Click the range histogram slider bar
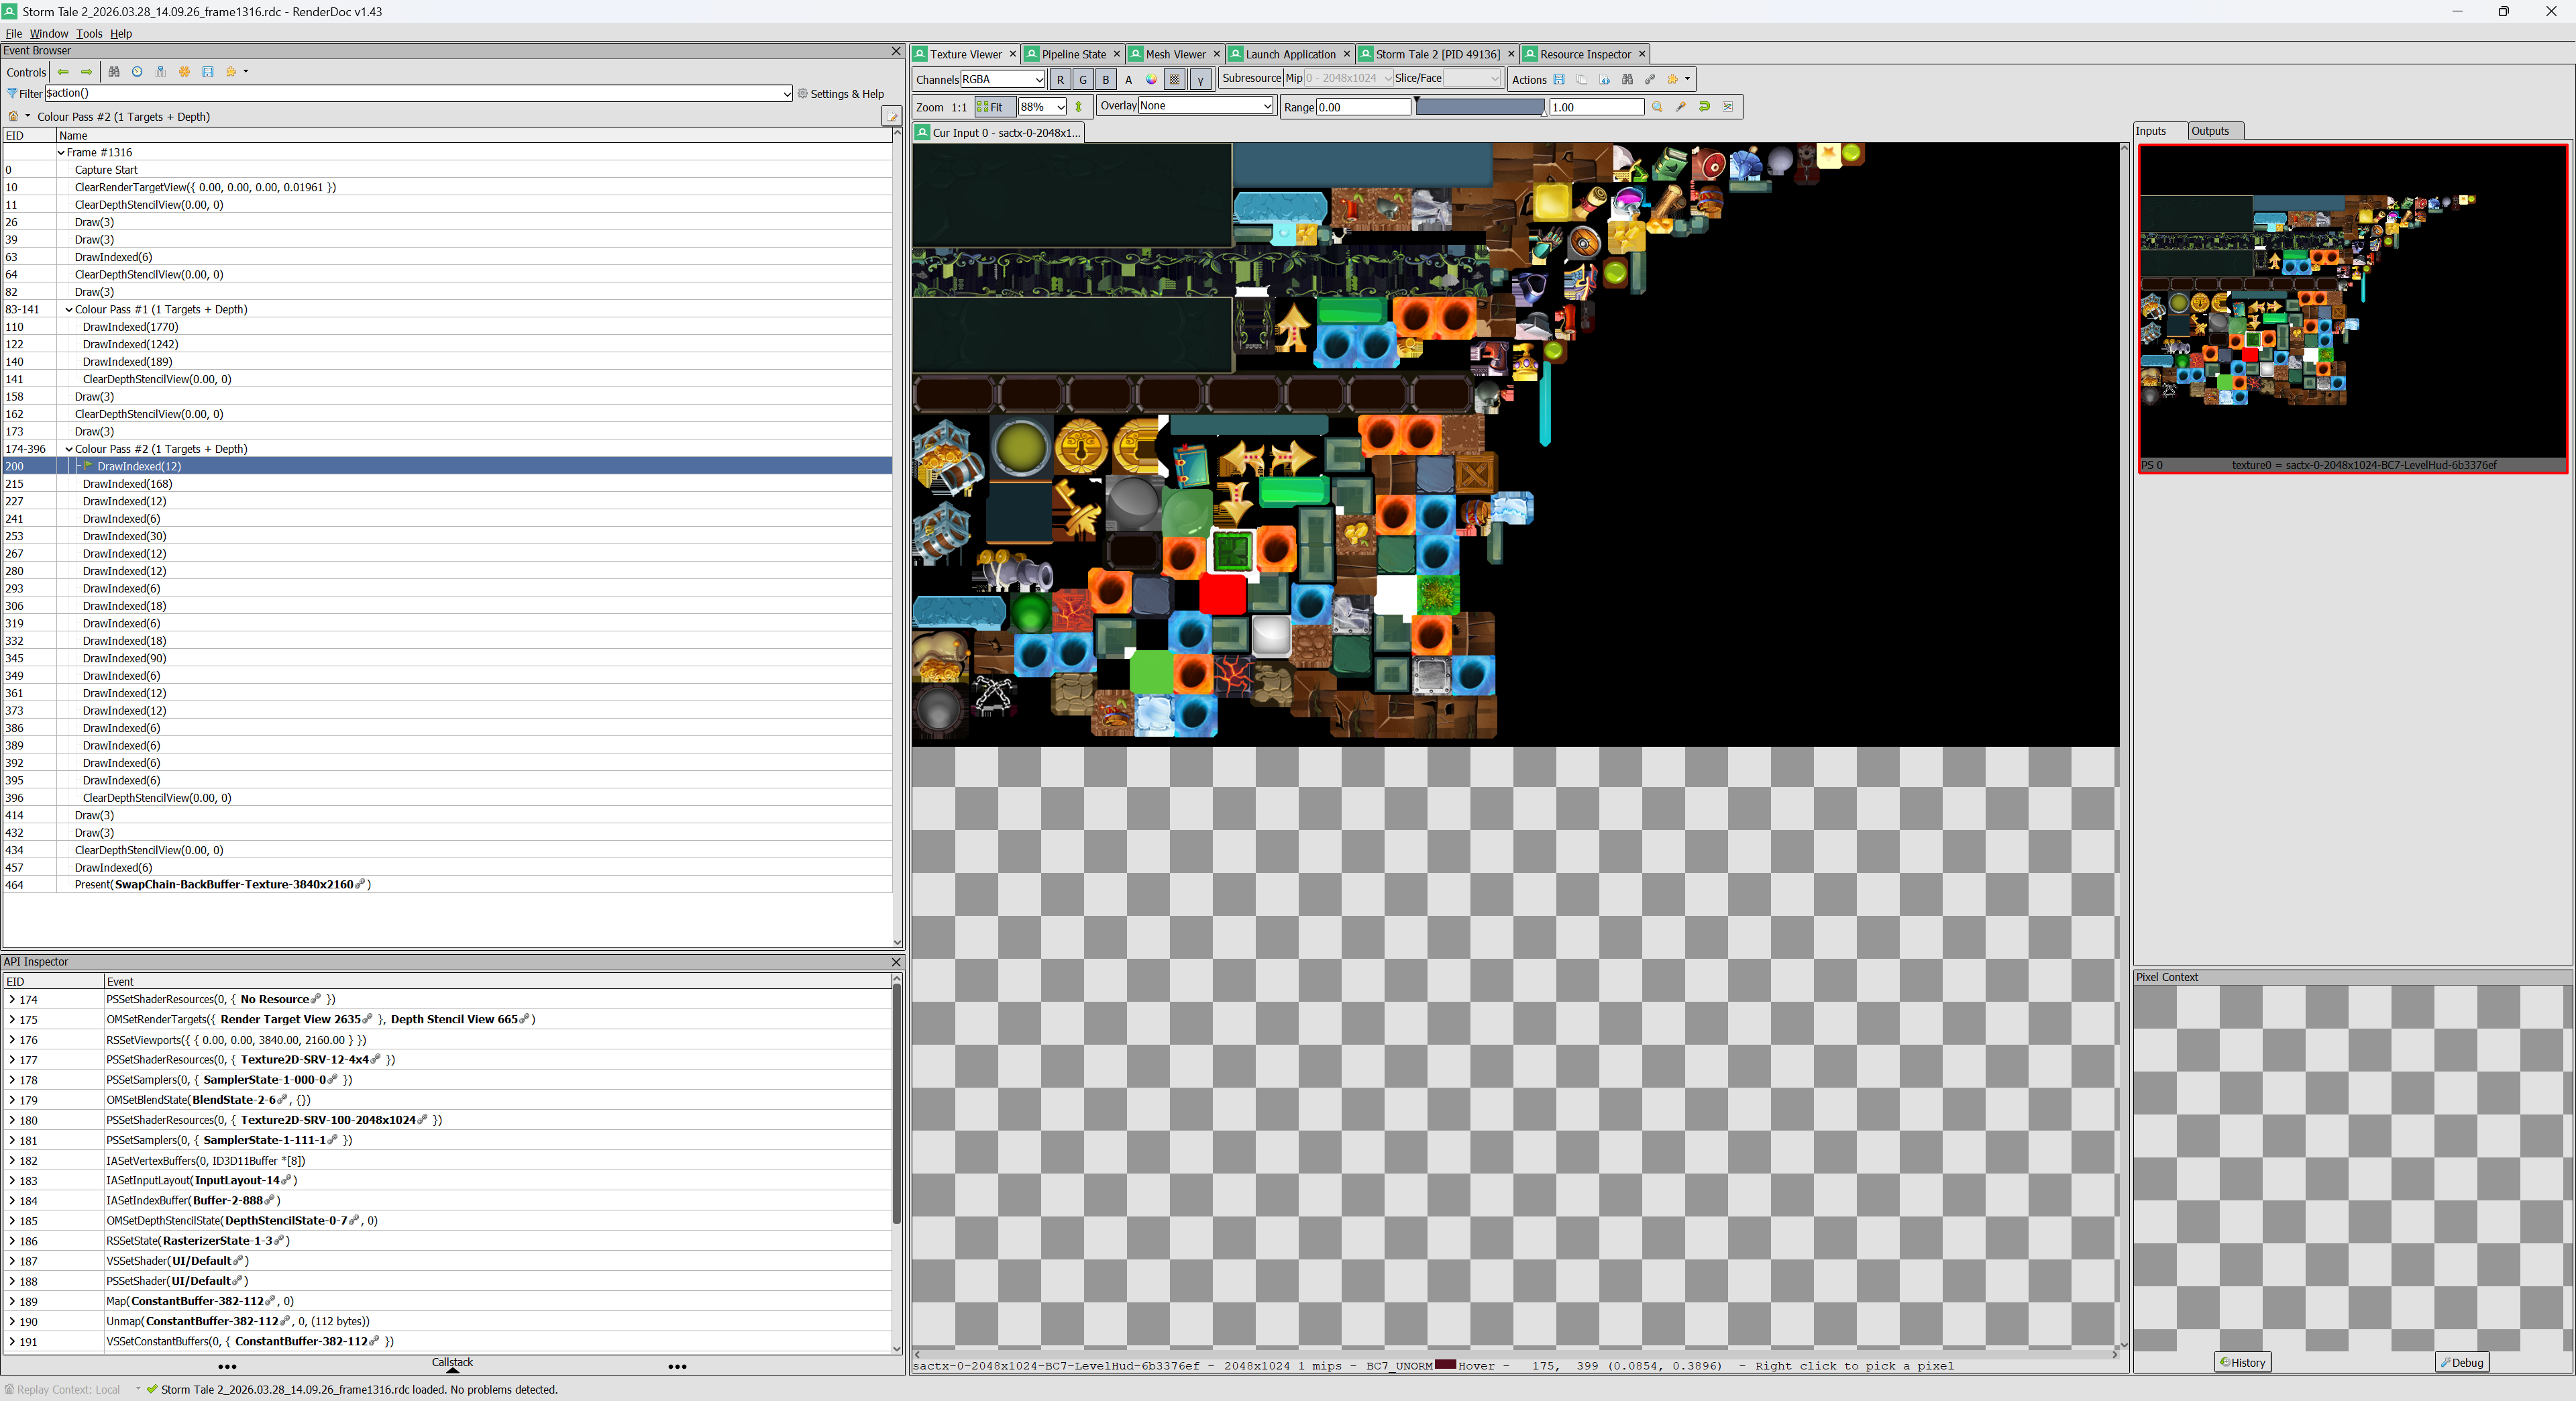 1479,107
